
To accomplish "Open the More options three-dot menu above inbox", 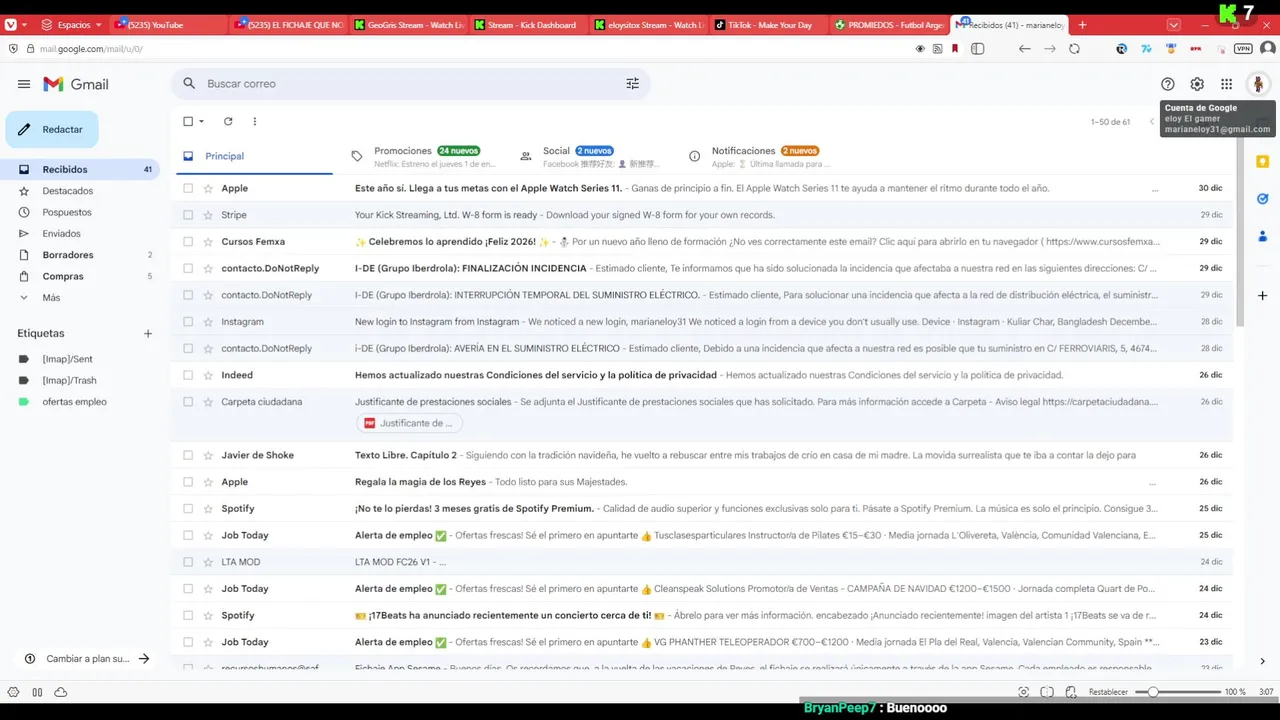I will [x=254, y=121].
